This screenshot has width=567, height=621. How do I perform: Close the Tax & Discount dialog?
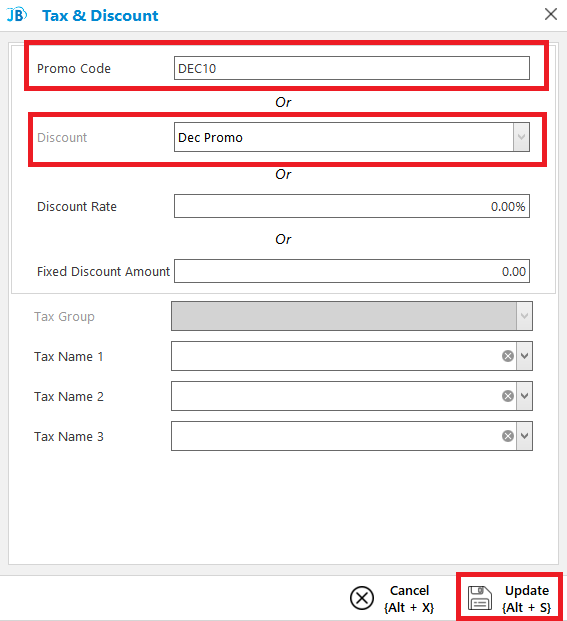click(551, 15)
